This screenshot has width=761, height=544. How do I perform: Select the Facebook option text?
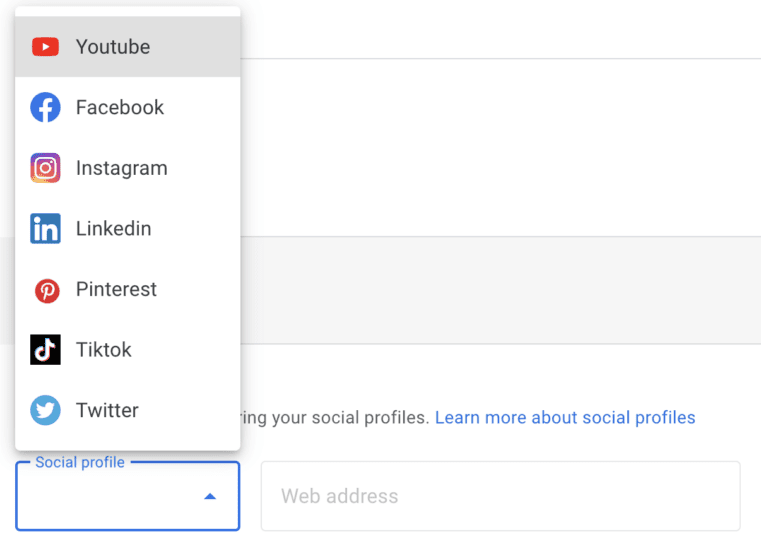coord(120,107)
